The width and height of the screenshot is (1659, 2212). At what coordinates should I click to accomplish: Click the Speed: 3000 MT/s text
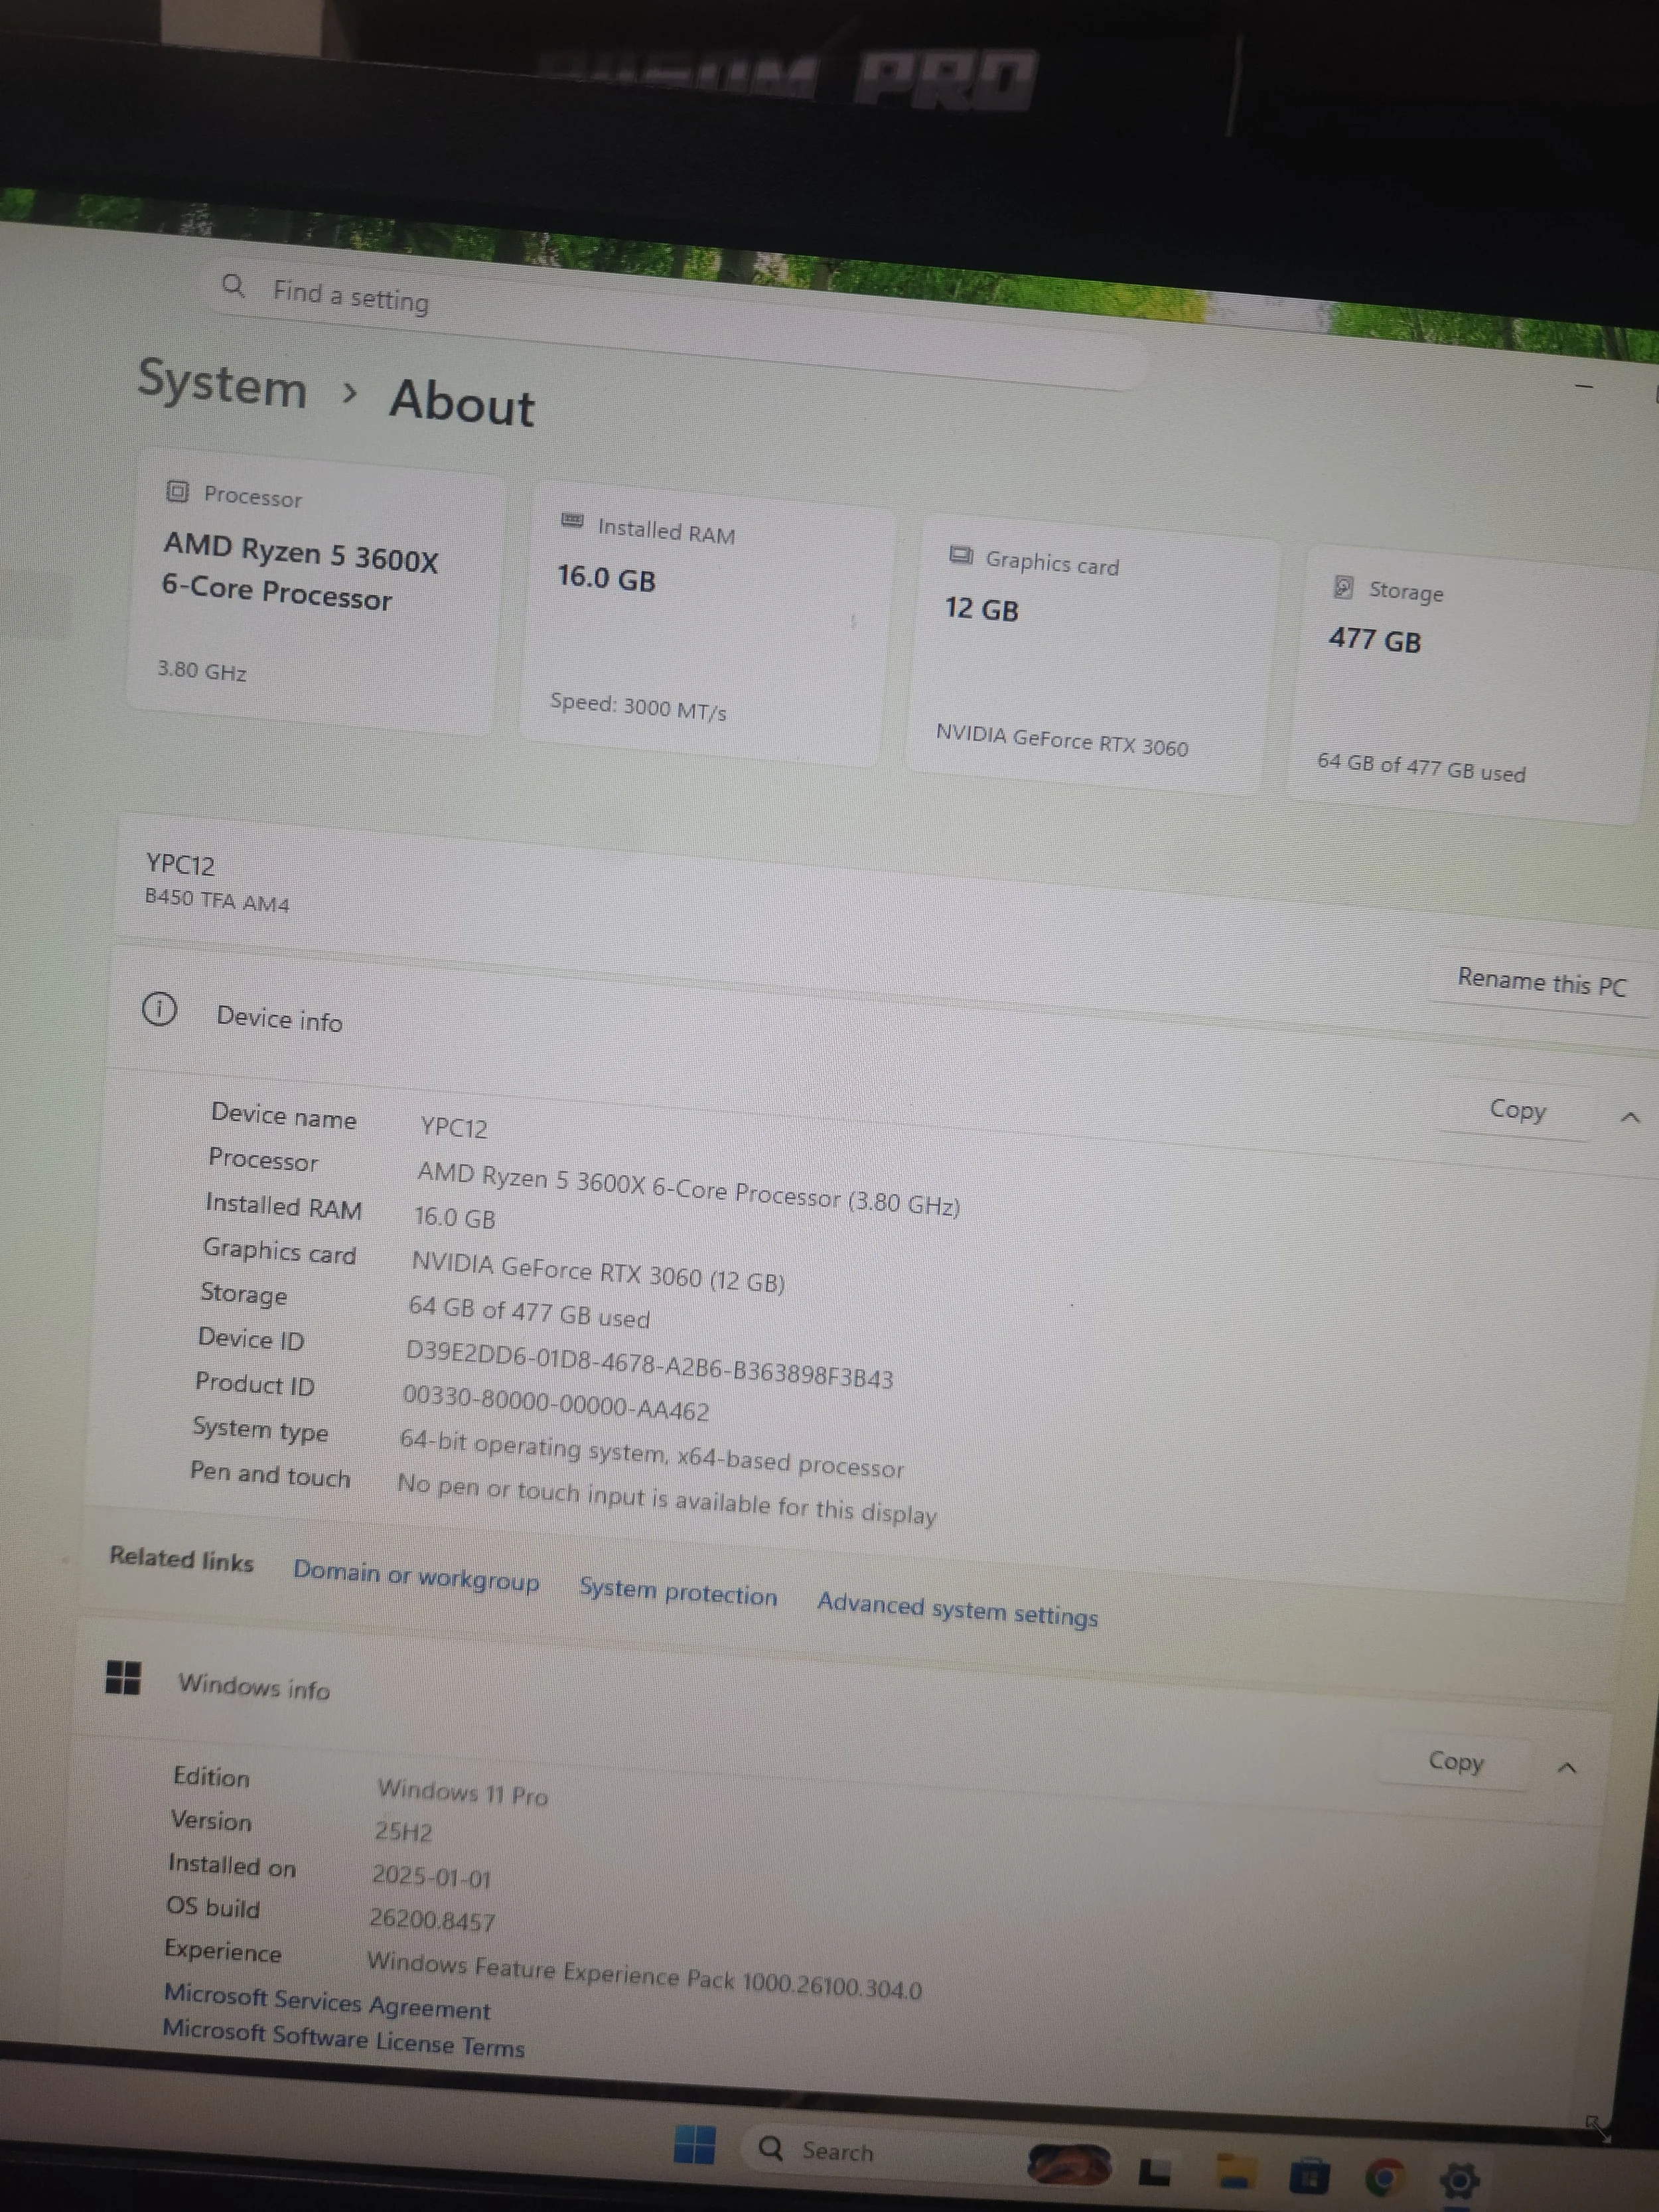pos(638,706)
